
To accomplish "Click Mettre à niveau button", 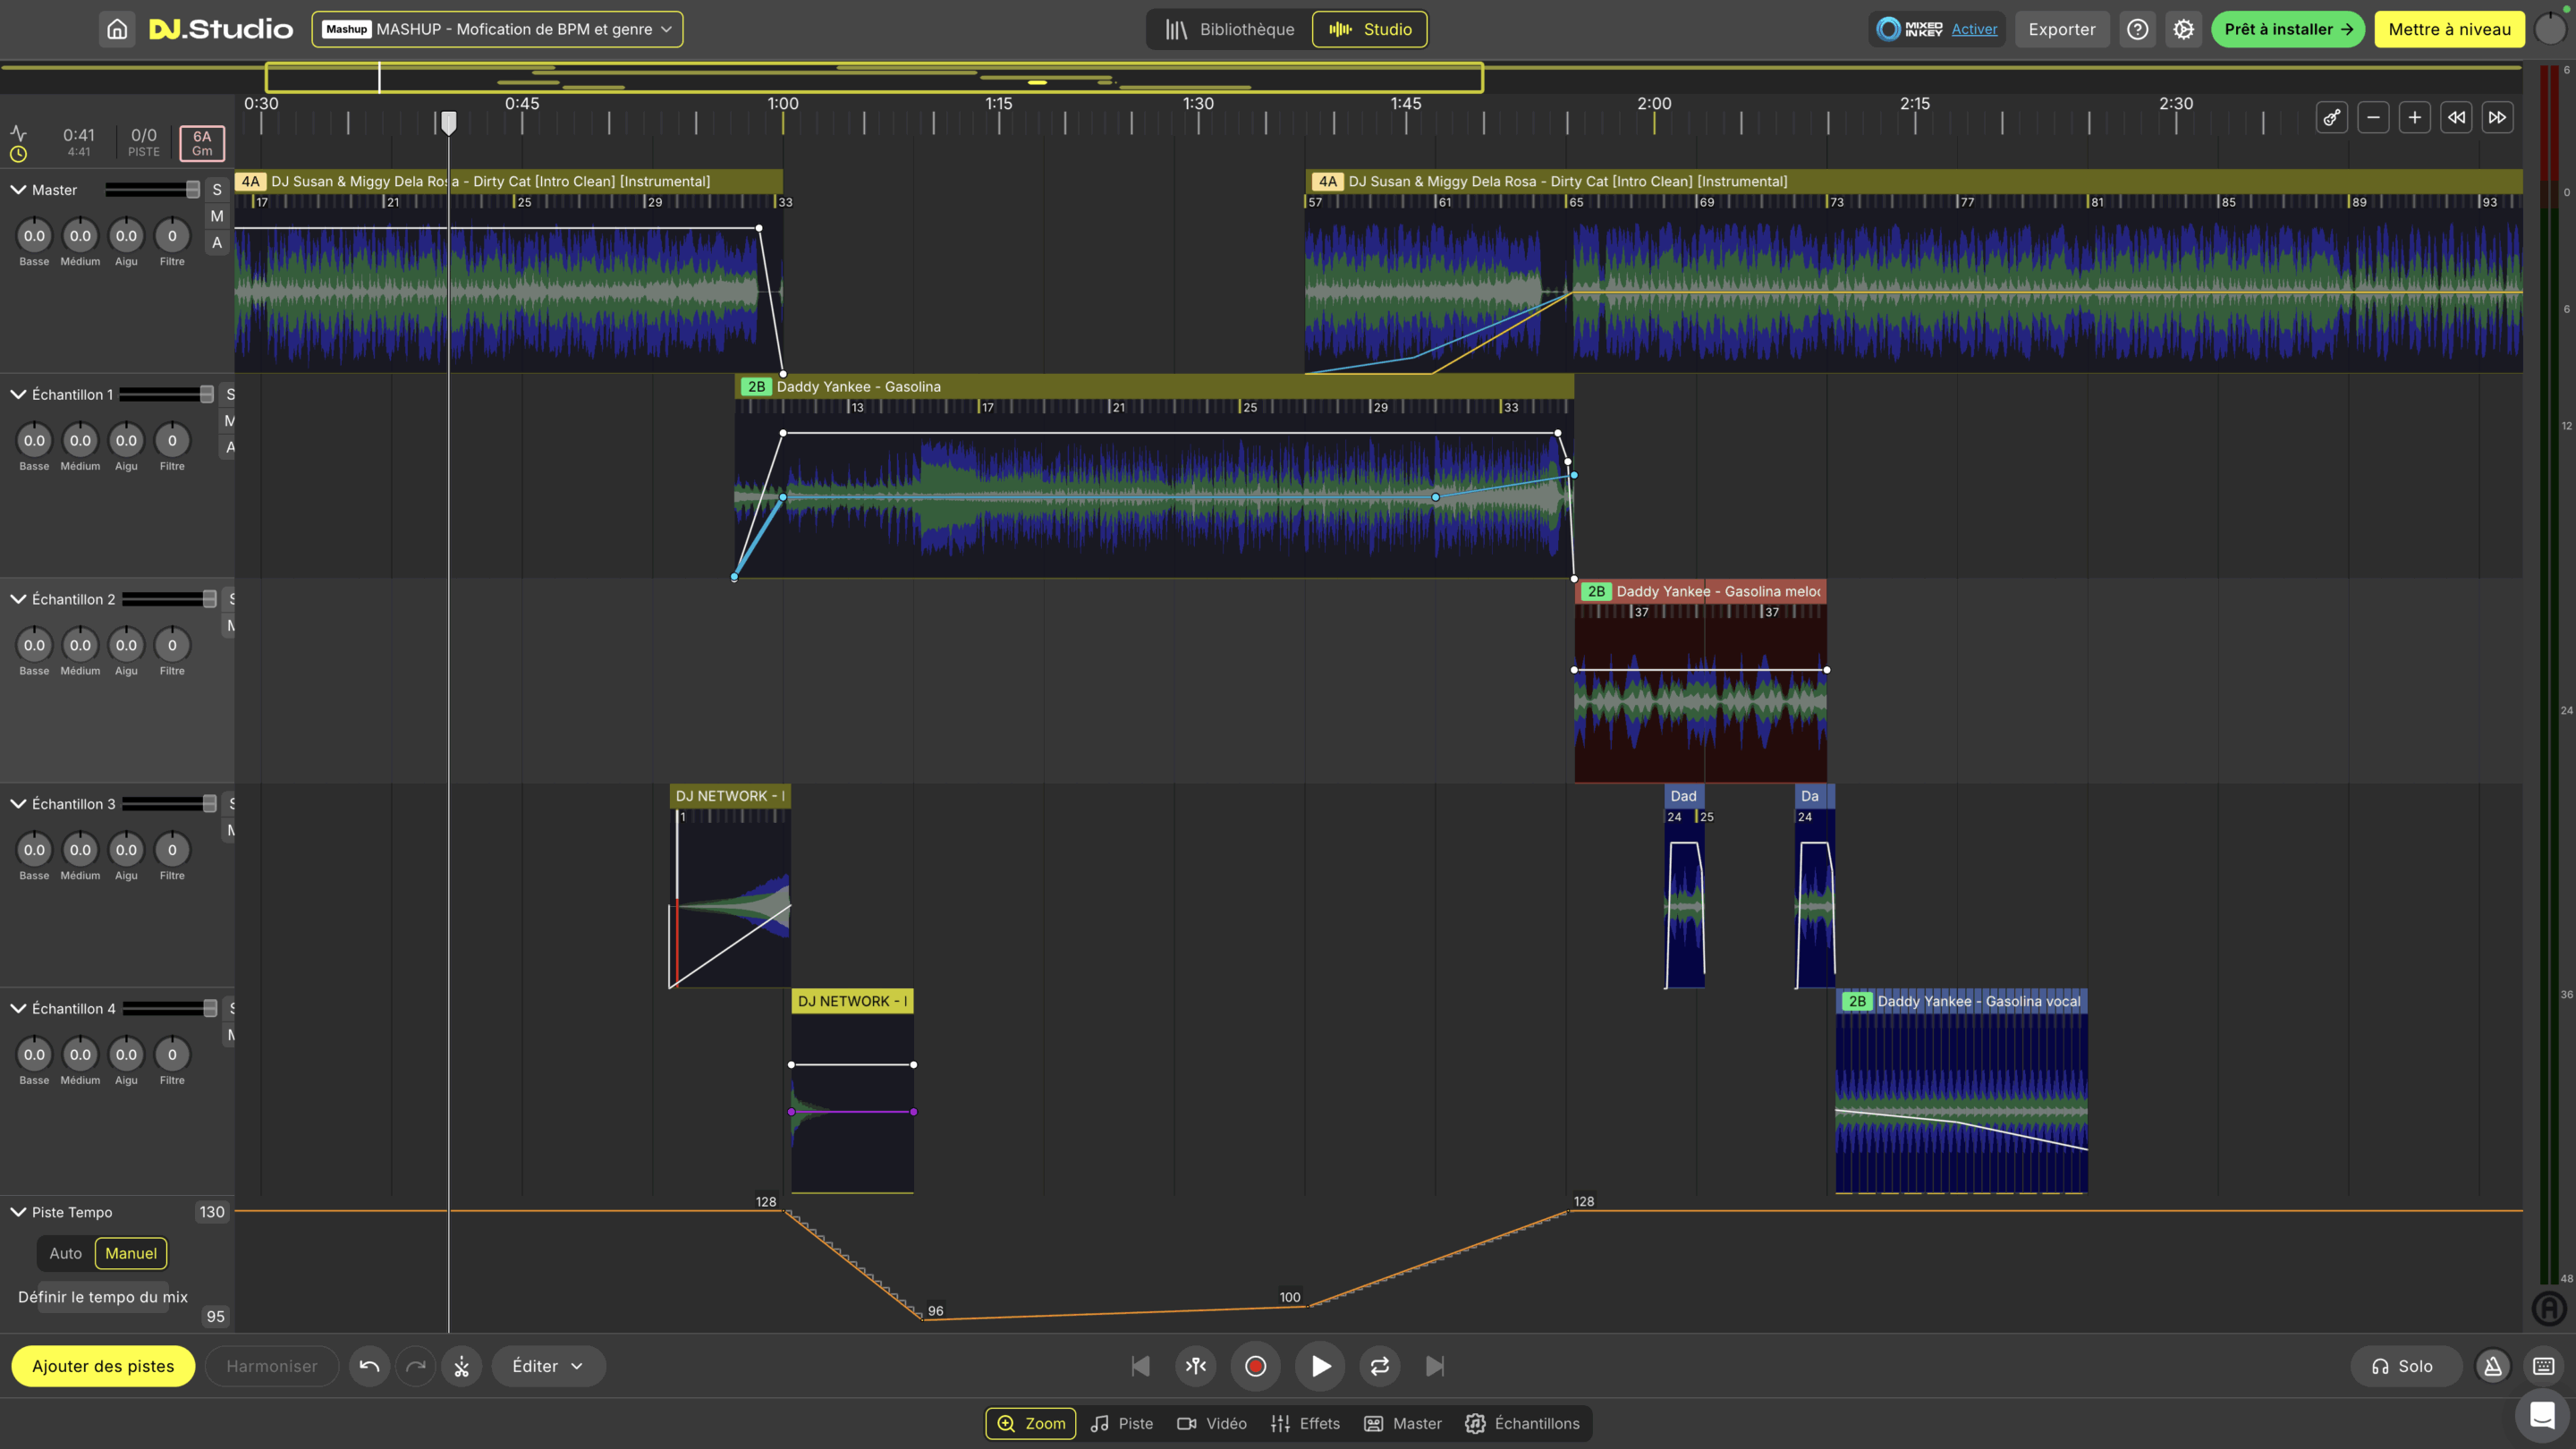I will (2449, 29).
